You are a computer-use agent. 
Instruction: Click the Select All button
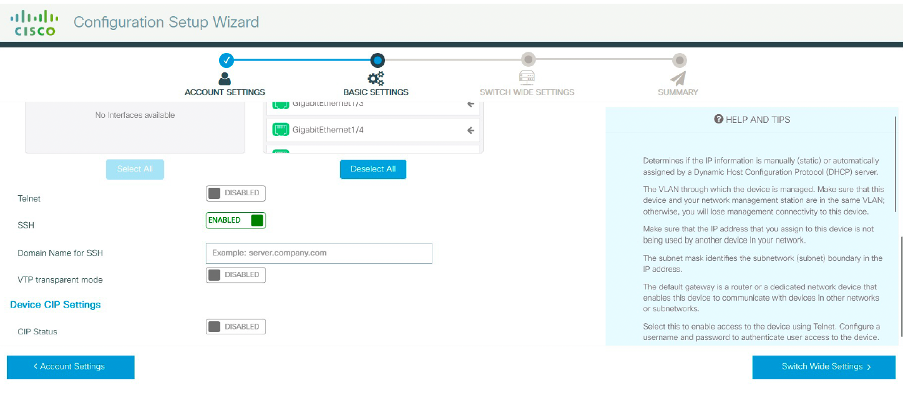135,169
